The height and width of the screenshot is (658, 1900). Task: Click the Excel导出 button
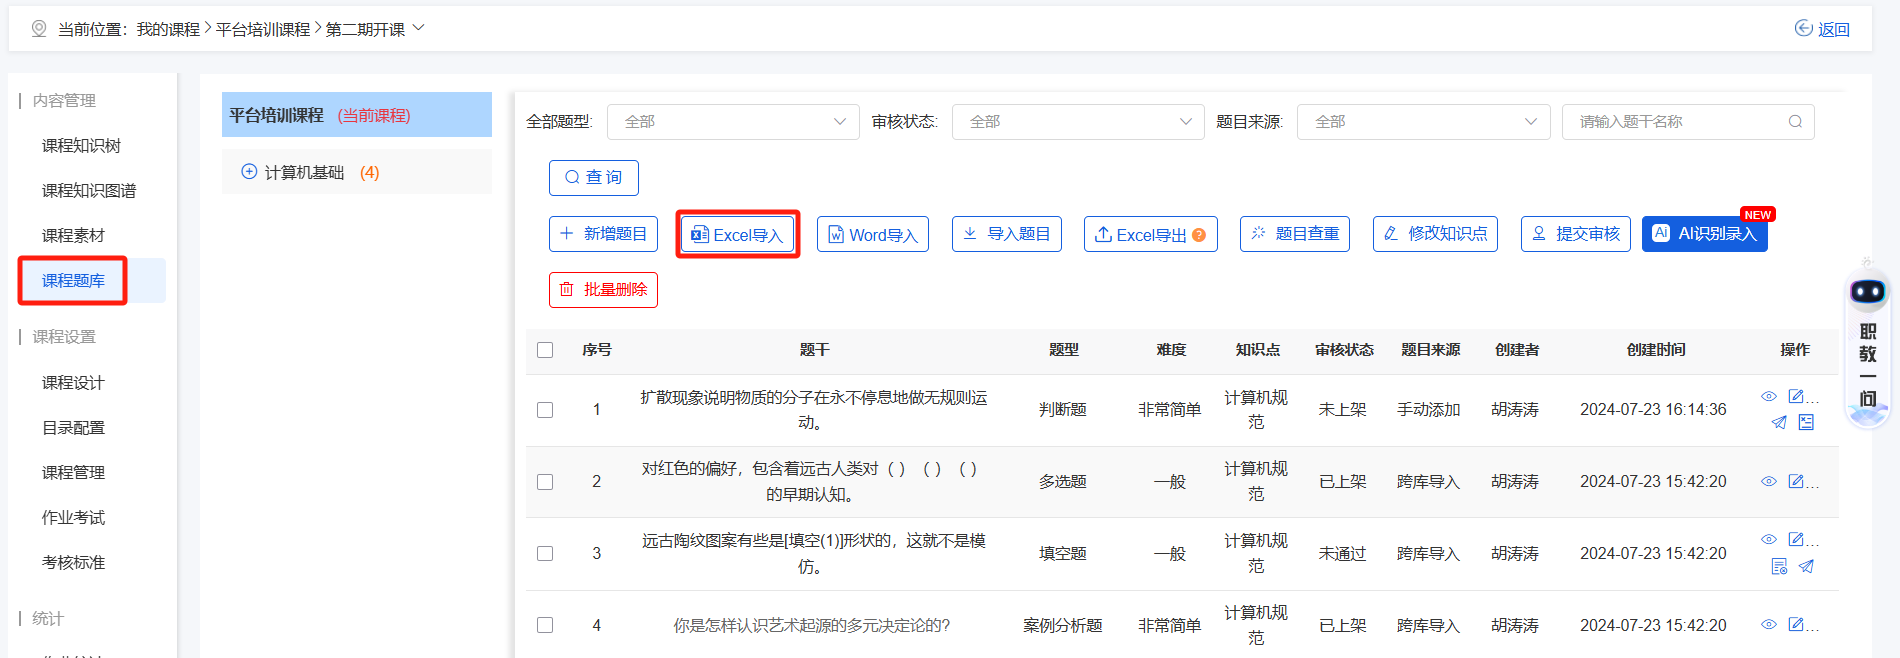[x=1151, y=235]
